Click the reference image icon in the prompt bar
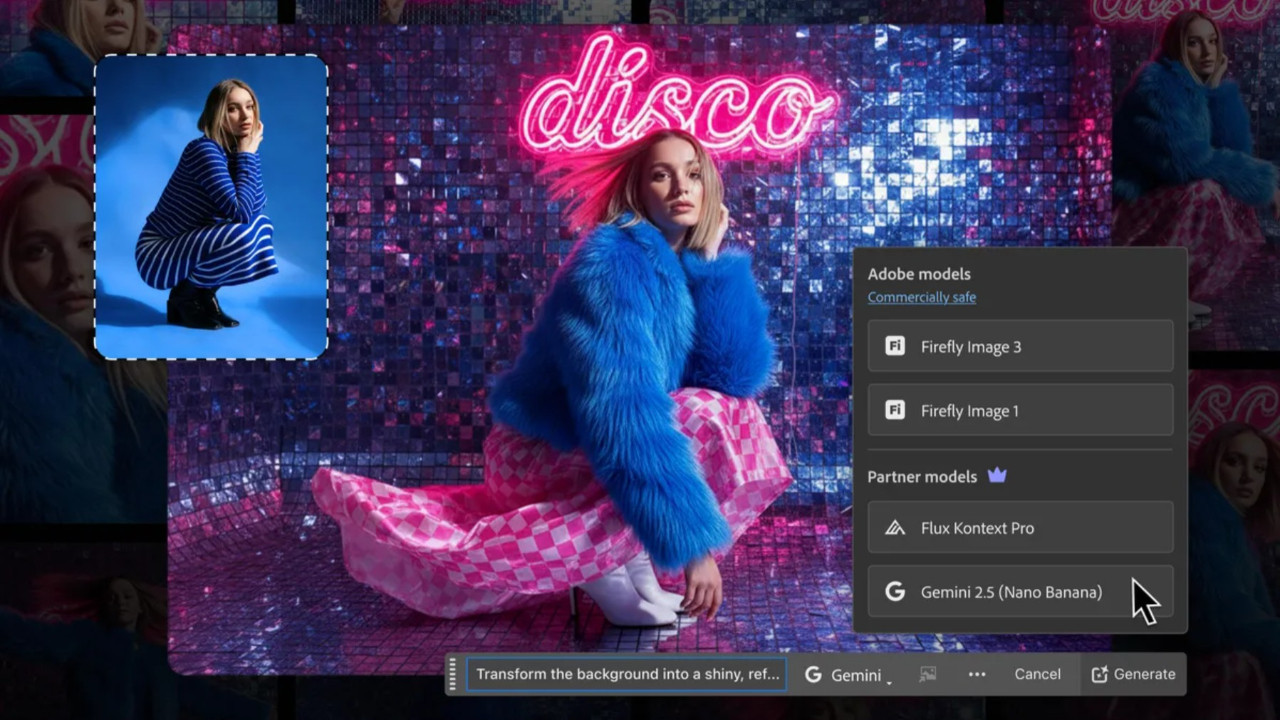1280x720 pixels. 927,674
